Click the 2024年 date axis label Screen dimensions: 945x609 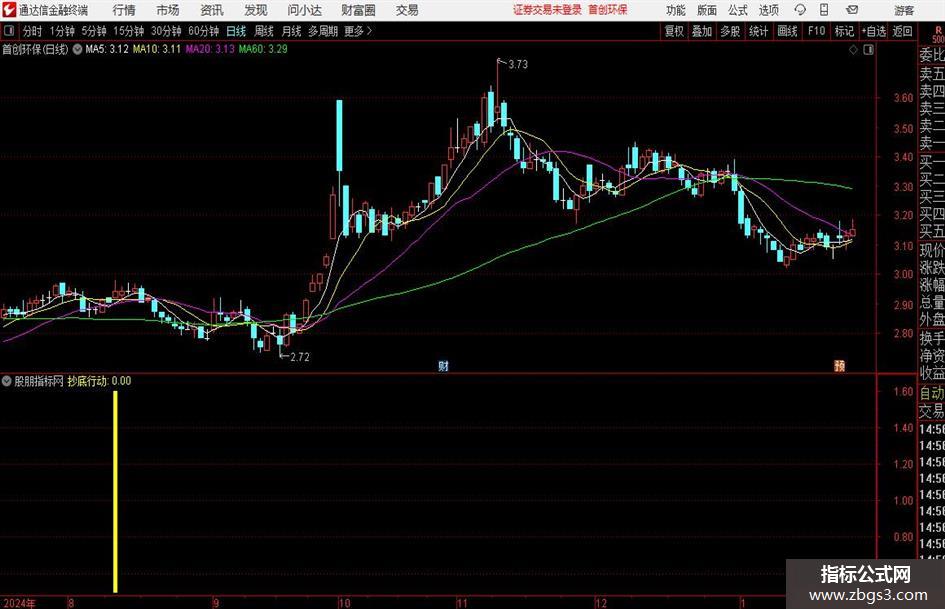[19, 603]
